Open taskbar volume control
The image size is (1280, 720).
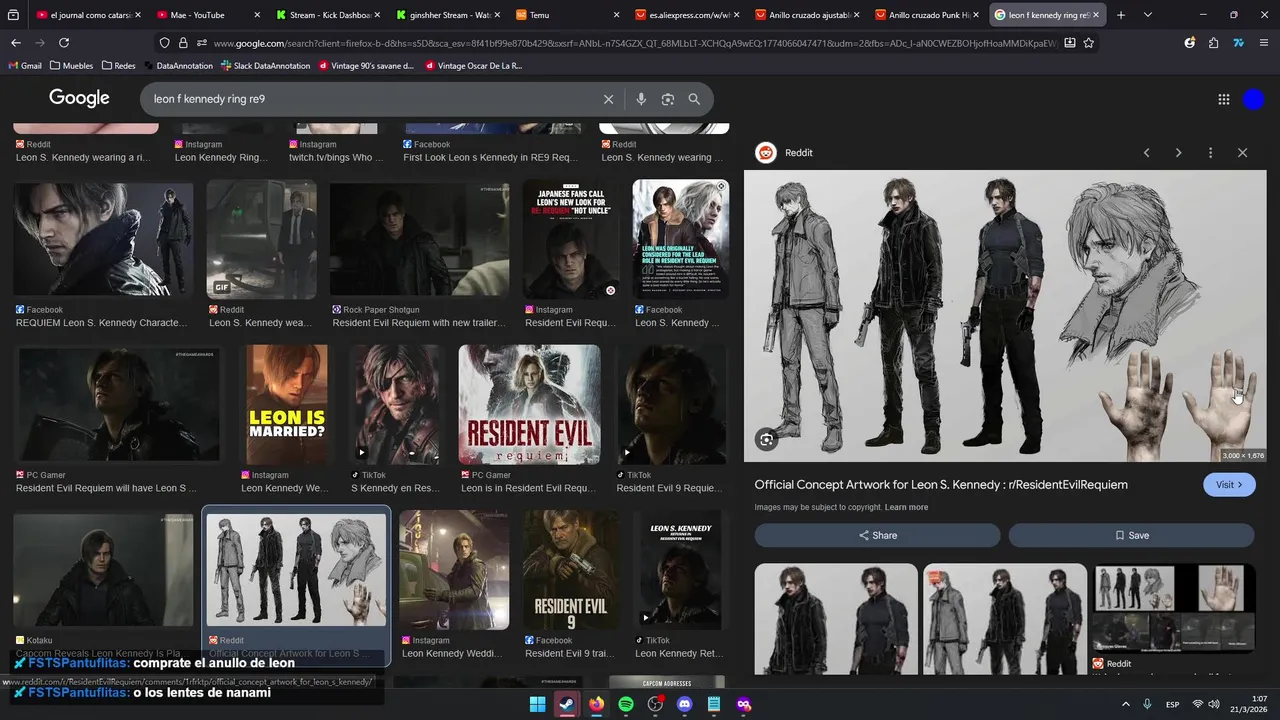click(x=1214, y=704)
